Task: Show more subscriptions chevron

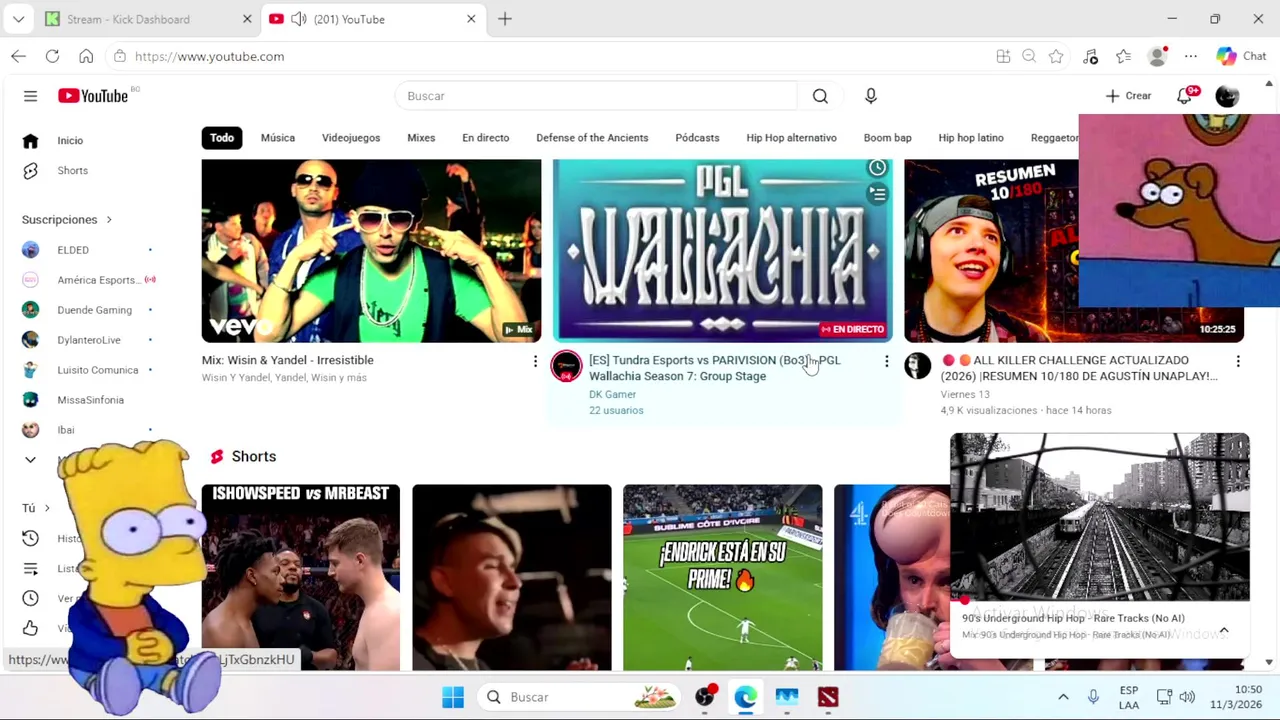Action: click(x=30, y=460)
